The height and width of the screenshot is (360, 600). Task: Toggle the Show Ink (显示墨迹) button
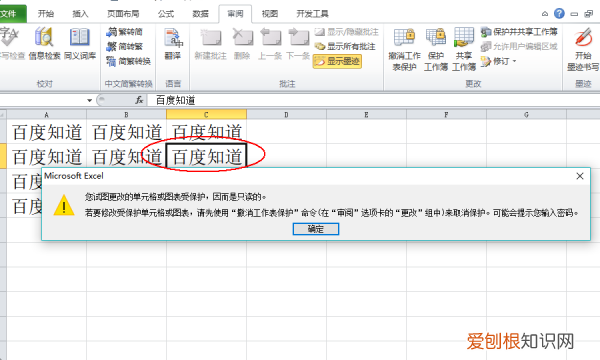[x=337, y=61]
